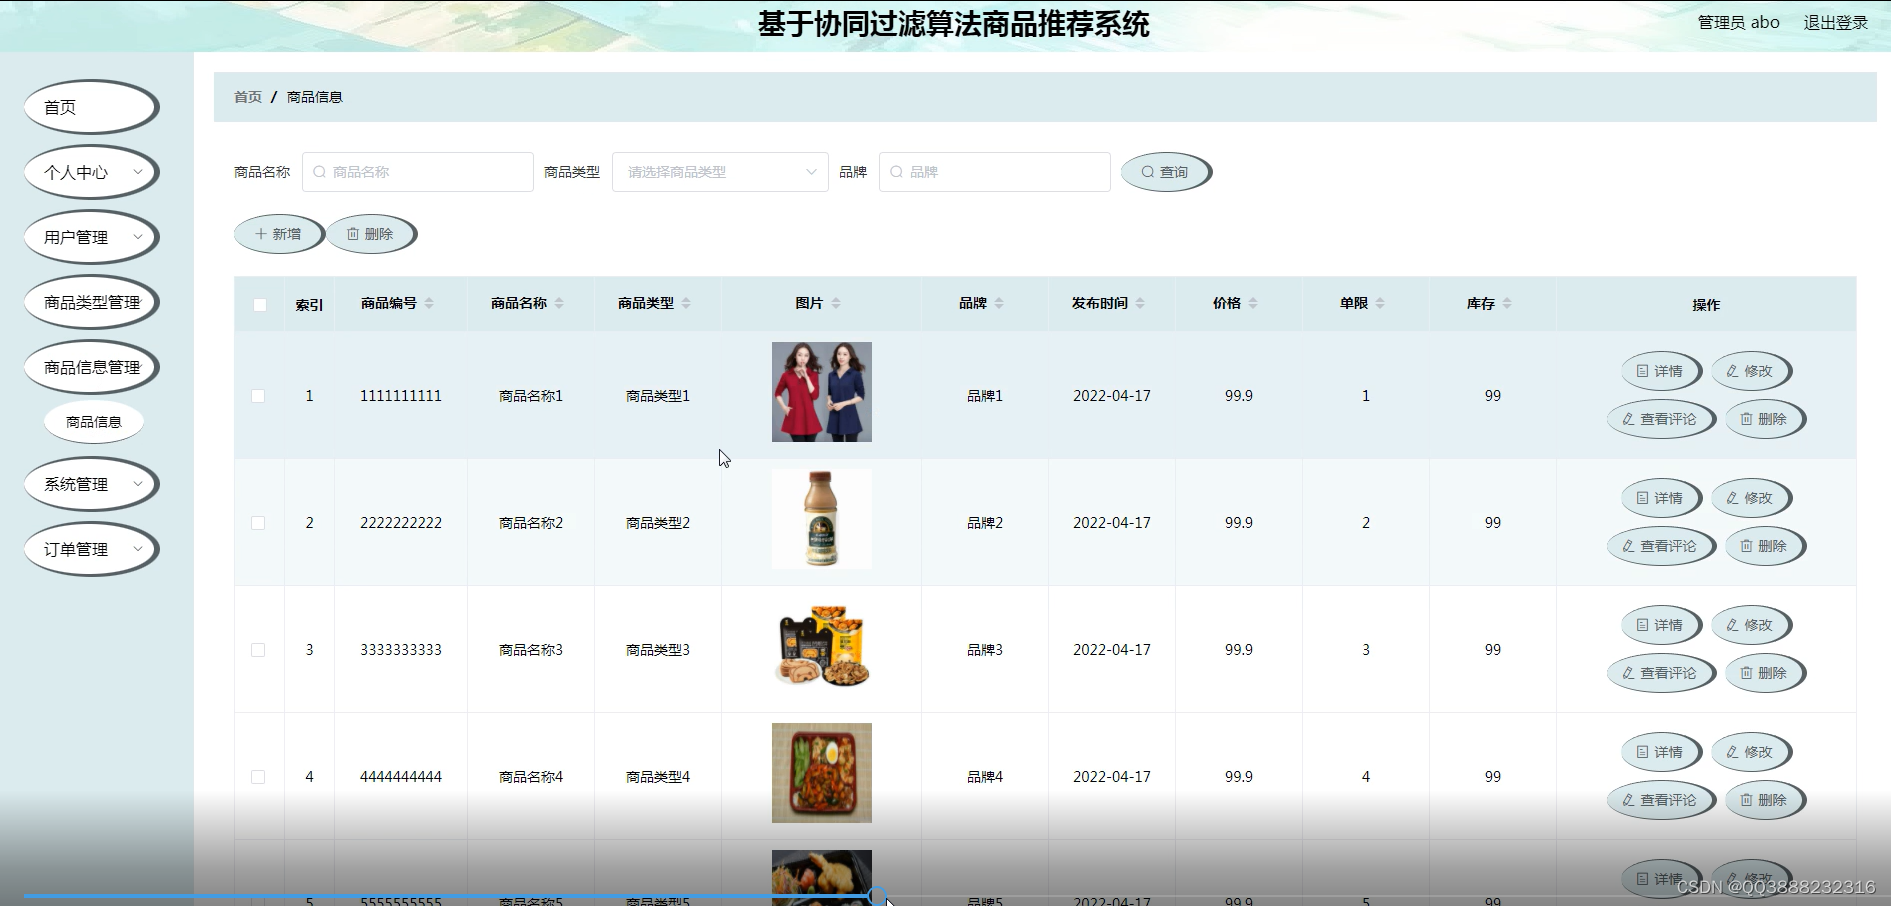
Task: Click 修改 for 商品名称1
Action: tap(1751, 371)
